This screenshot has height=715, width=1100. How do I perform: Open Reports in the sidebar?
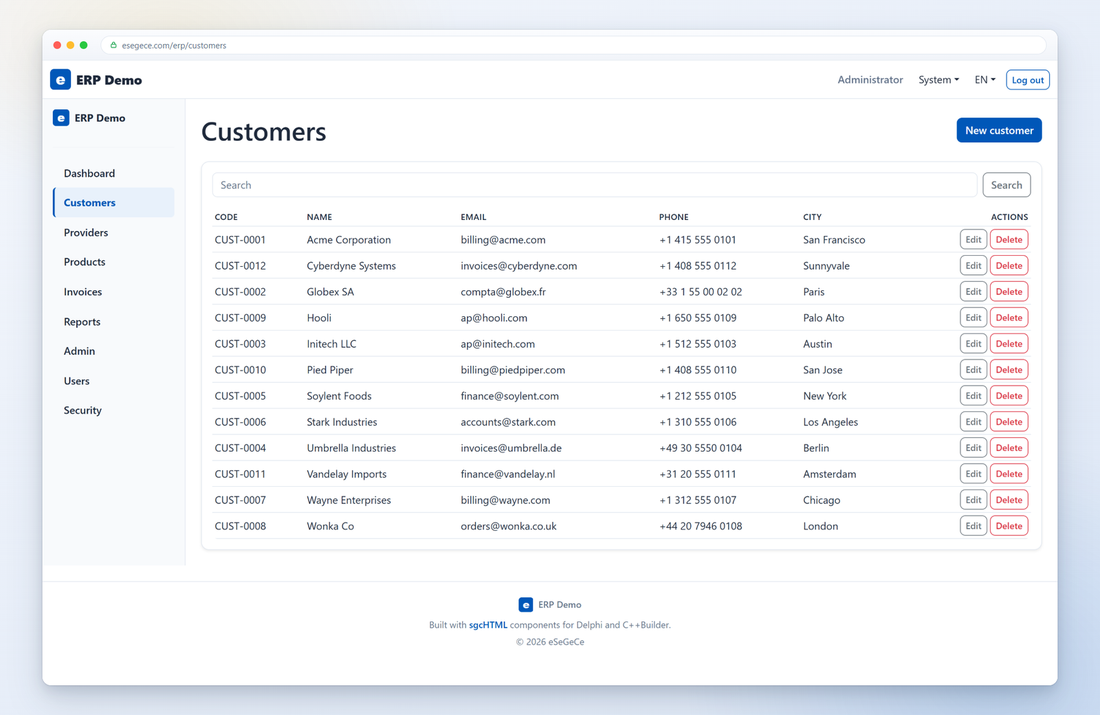(x=114, y=321)
